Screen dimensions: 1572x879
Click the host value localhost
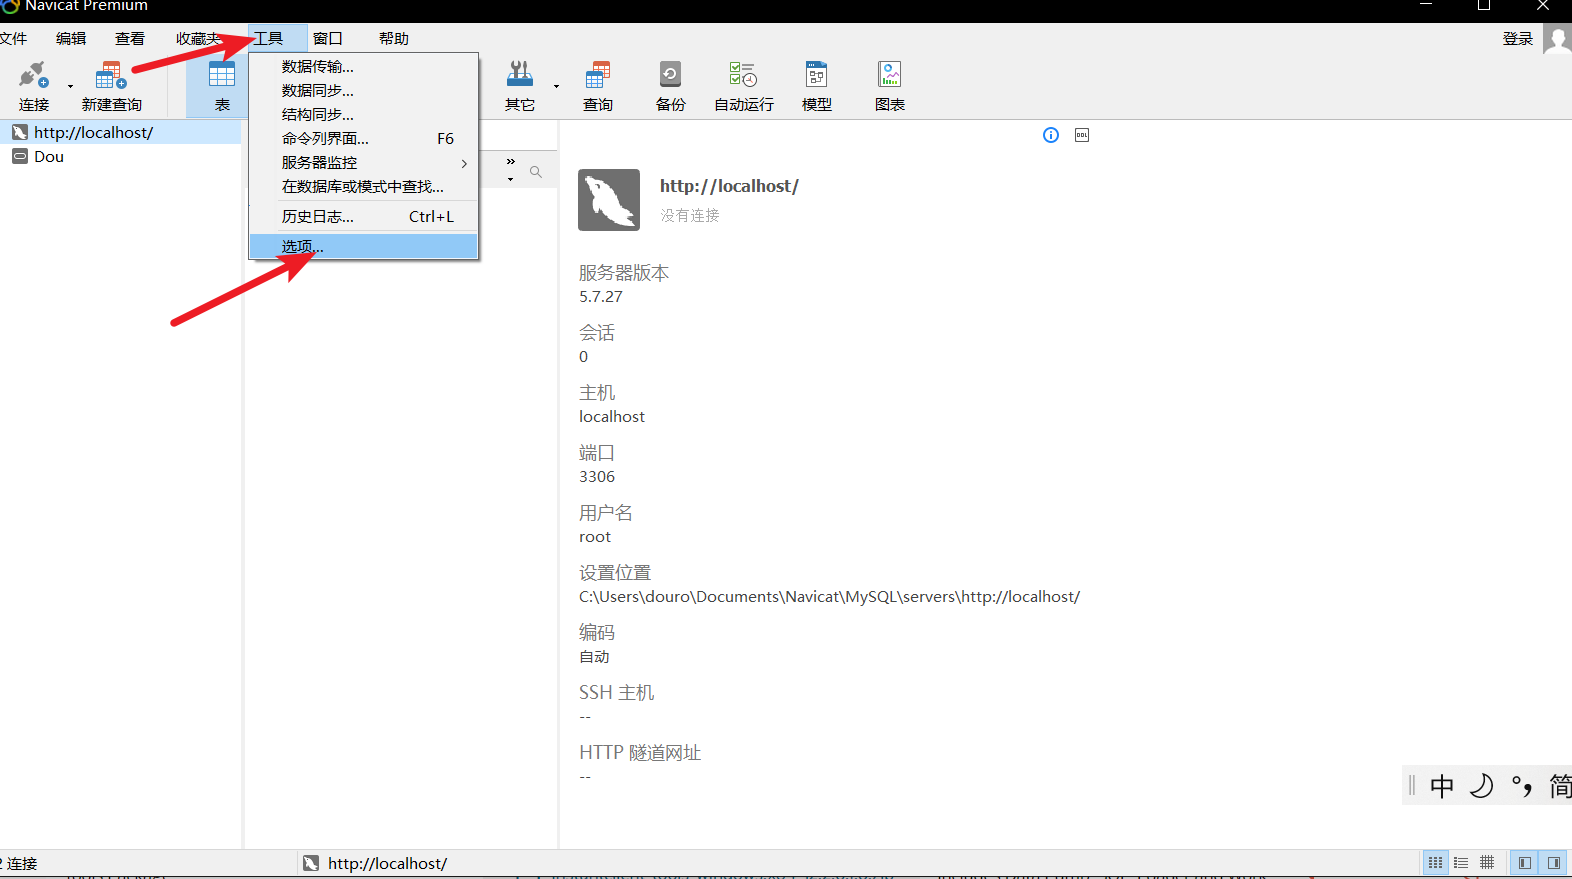(612, 417)
